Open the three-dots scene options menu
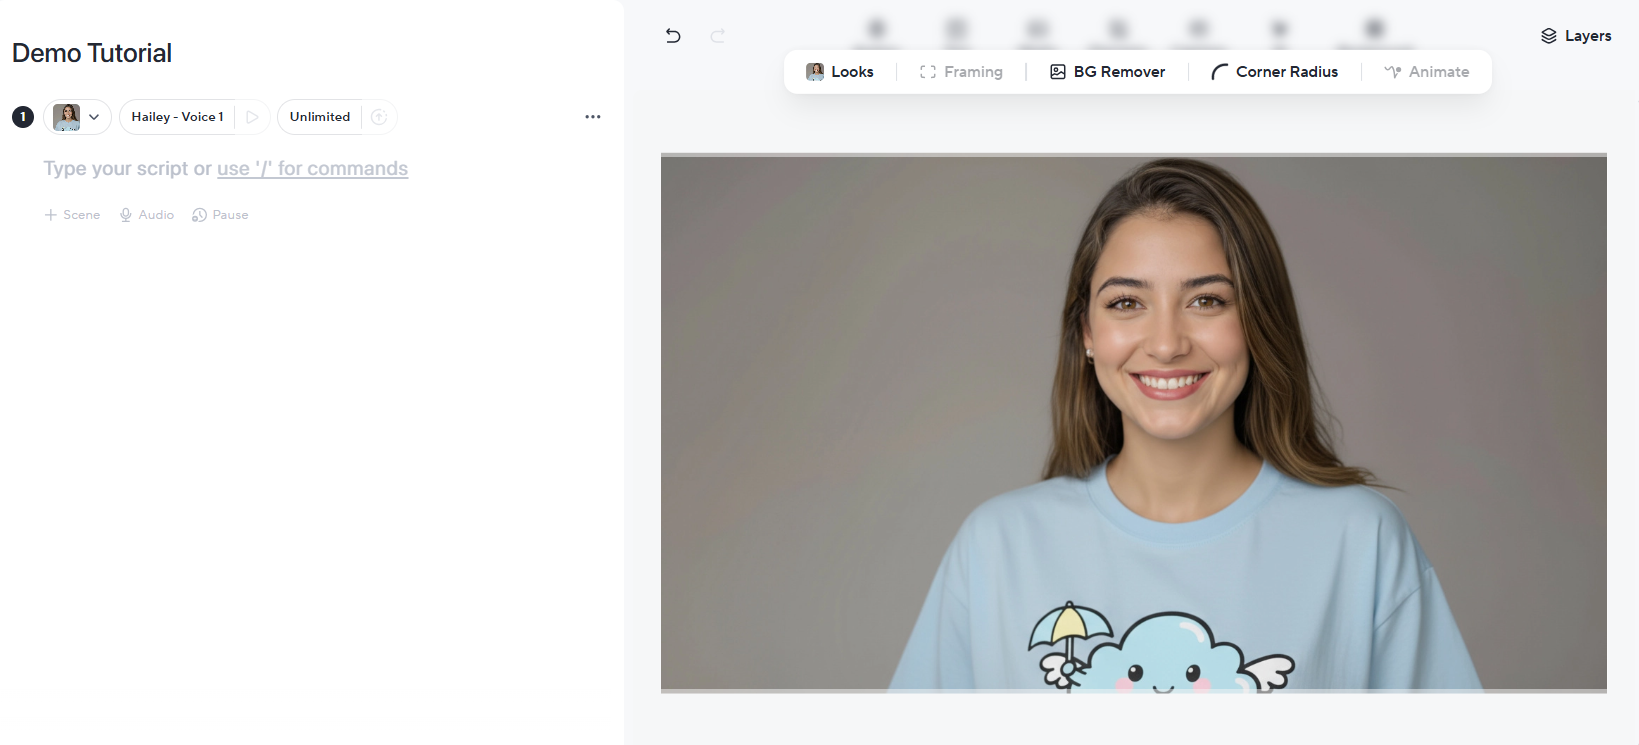 (x=593, y=117)
